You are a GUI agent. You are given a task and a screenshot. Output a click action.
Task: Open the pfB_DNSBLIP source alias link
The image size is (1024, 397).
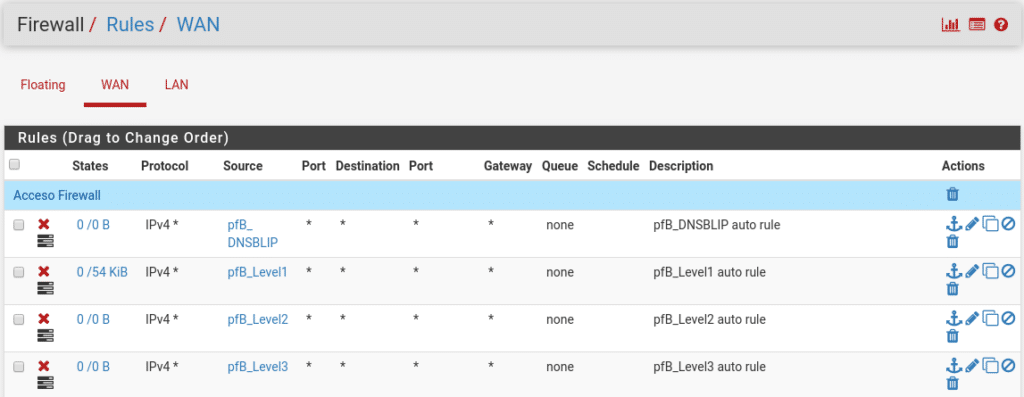pyautogui.click(x=252, y=234)
